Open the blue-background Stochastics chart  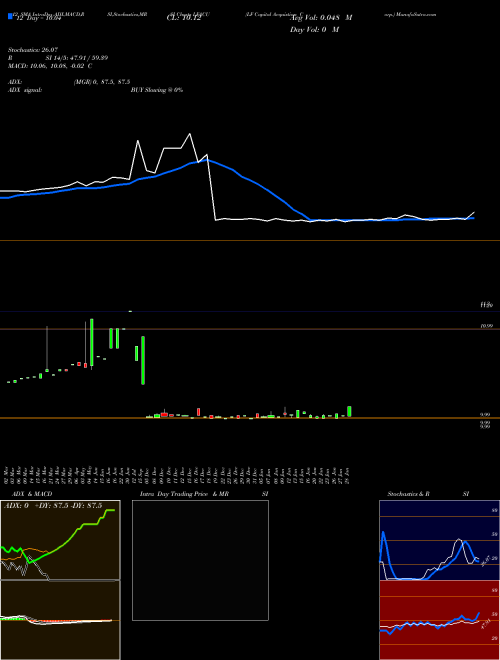[x=439, y=540]
